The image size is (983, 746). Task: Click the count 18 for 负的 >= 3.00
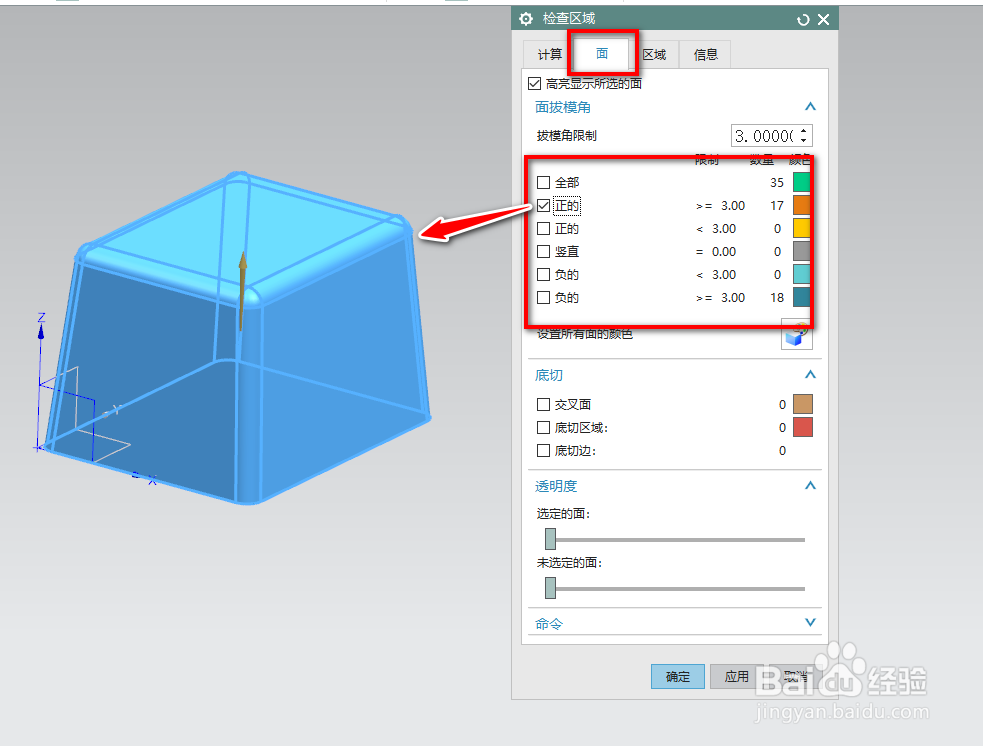(777, 298)
